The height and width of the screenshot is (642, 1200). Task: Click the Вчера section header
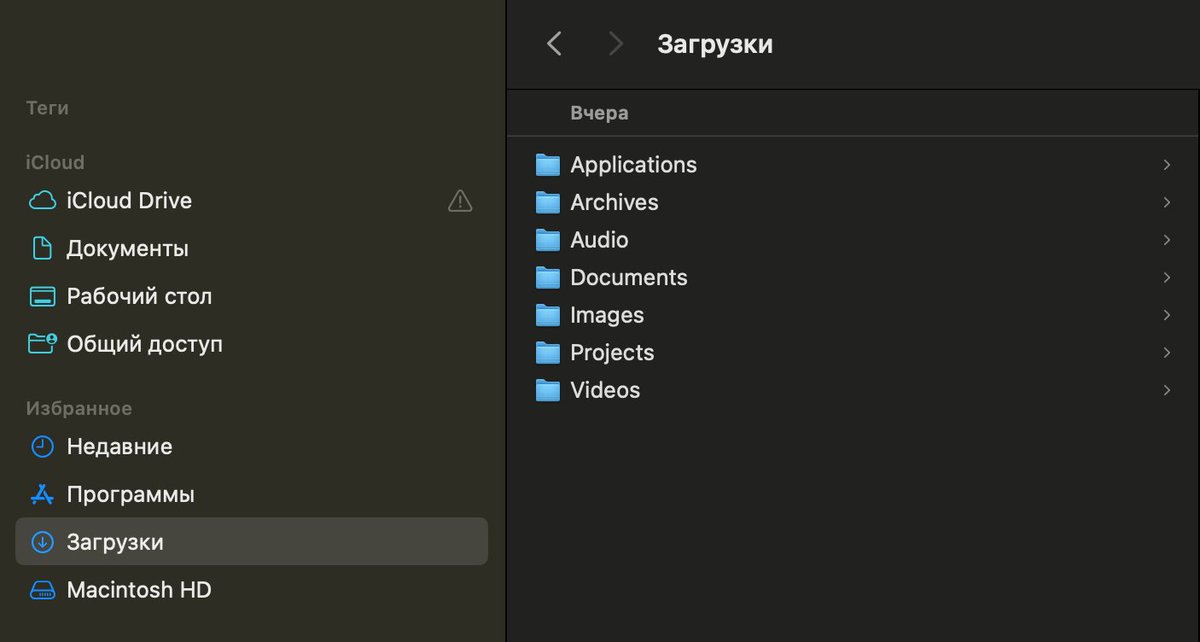pos(599,112)
